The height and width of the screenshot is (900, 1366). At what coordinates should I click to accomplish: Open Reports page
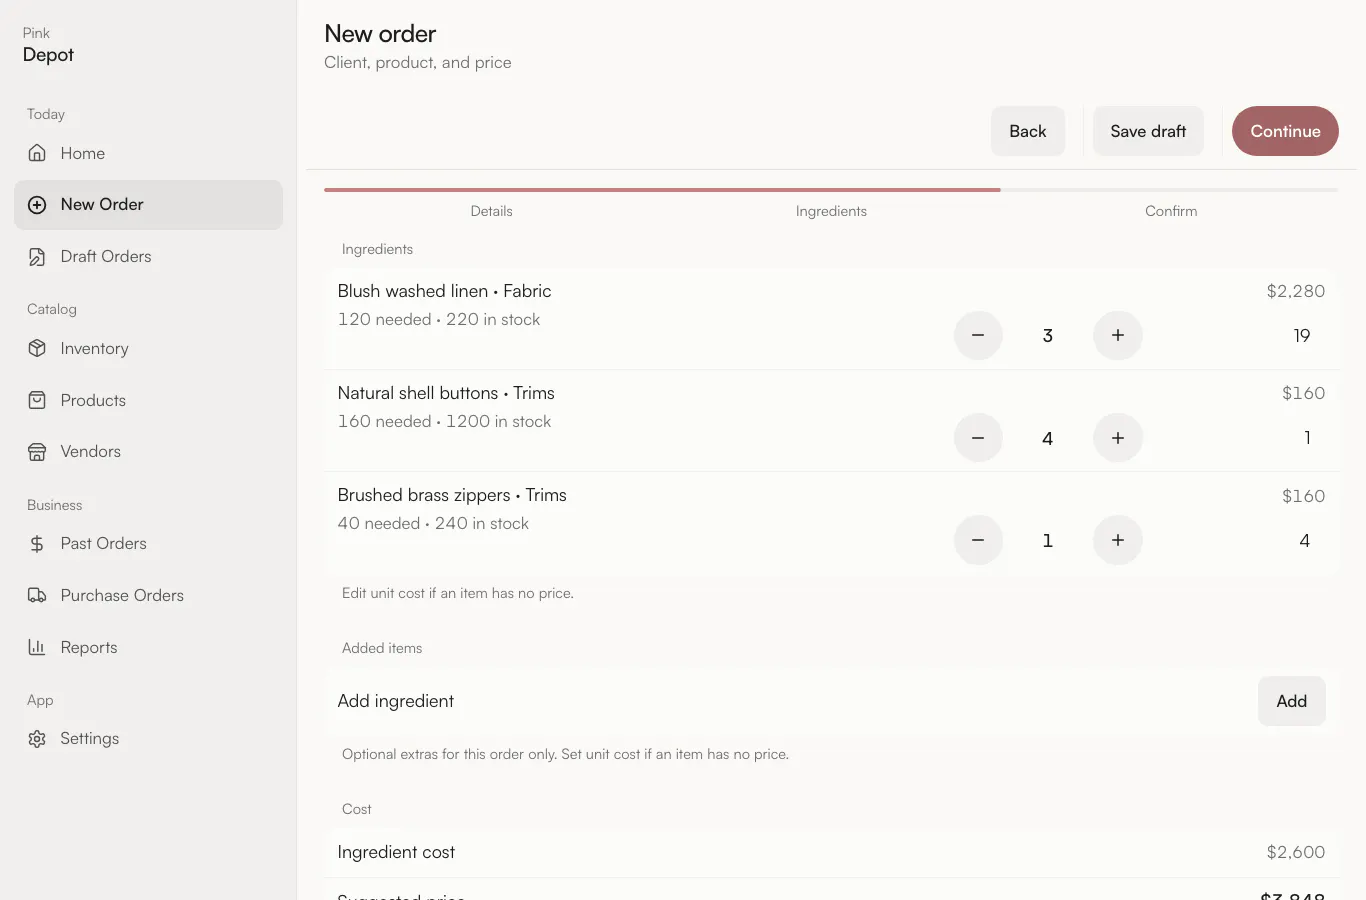(x=148, y=647)
